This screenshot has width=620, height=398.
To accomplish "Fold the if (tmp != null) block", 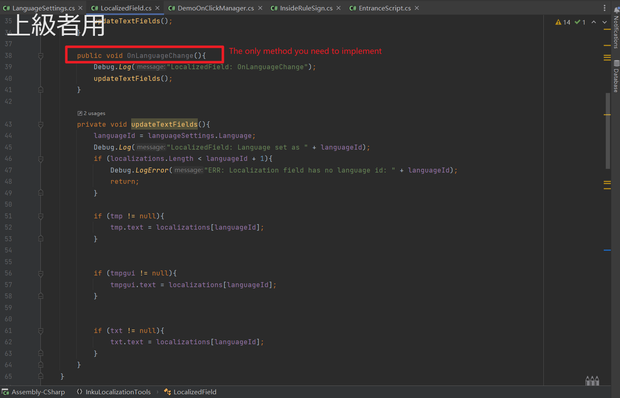I will (41, 216).
